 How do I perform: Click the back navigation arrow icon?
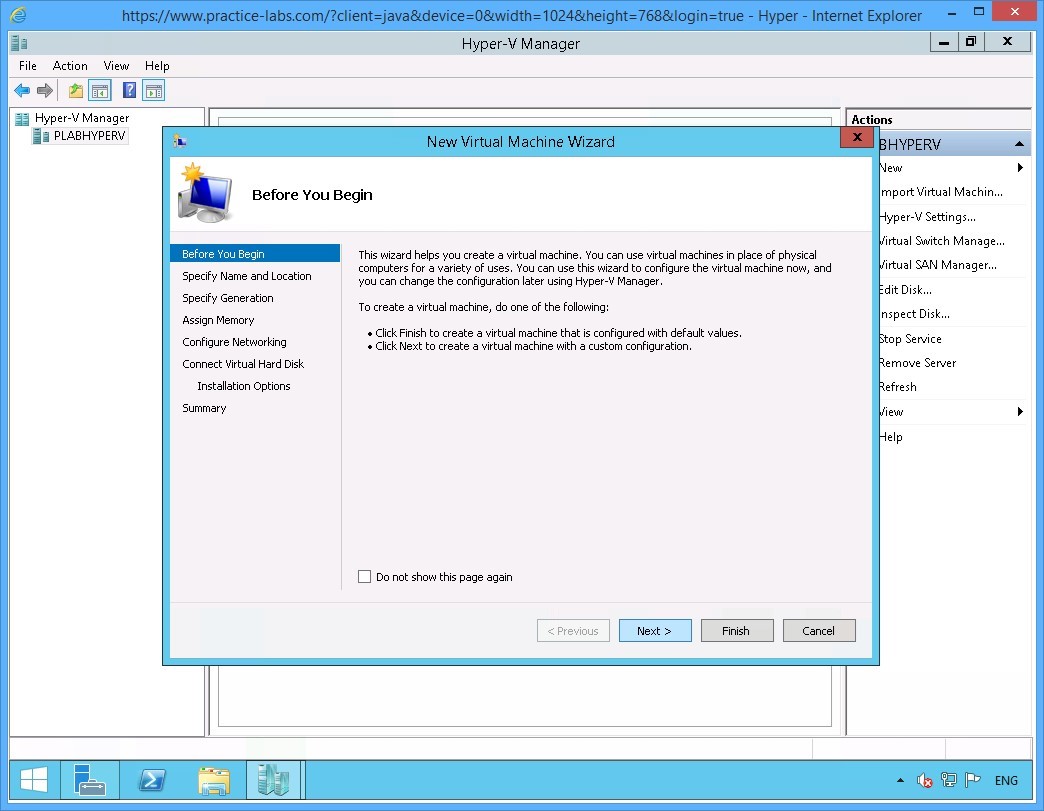22,90
